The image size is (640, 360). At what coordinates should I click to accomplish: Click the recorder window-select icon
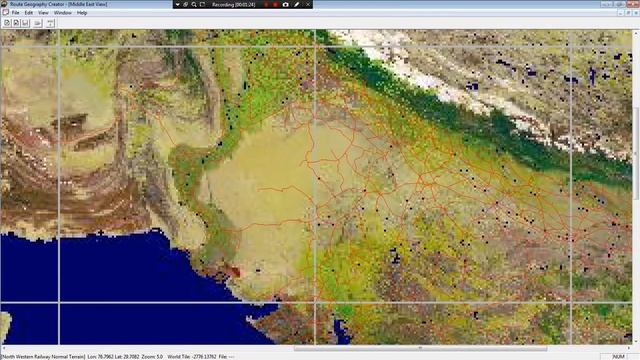click(186, 4)
